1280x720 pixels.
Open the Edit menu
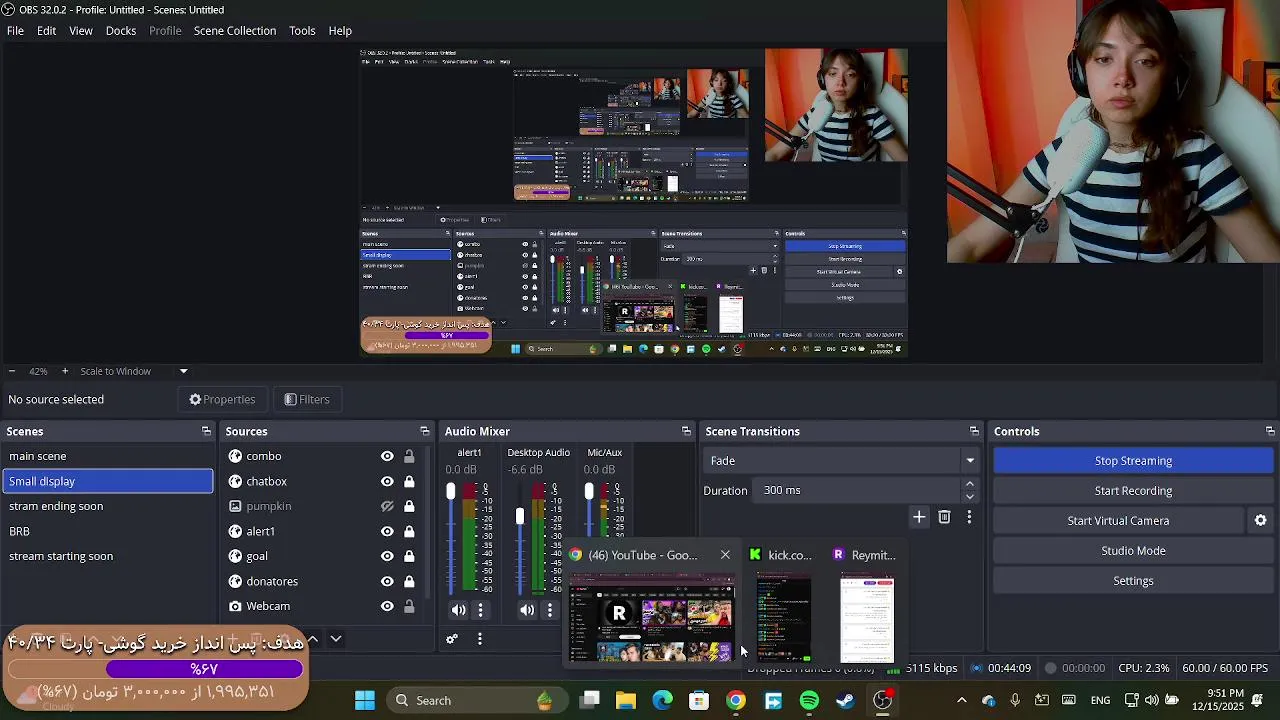(47, 31)
